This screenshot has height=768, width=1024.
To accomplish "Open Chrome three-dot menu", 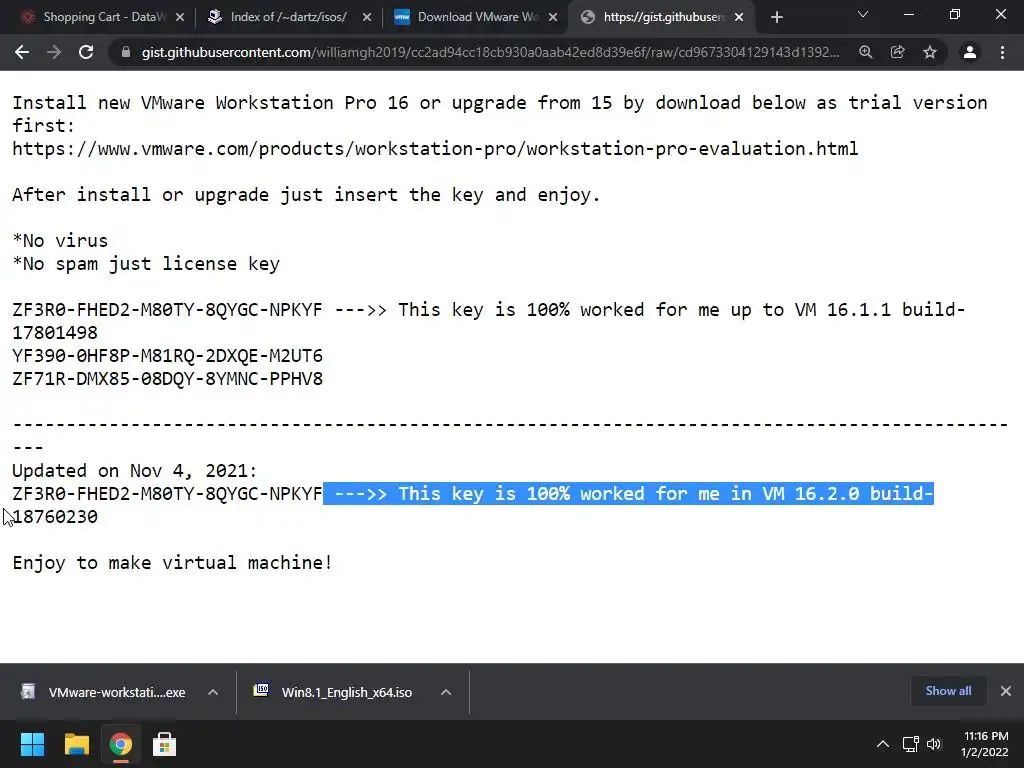I will pos(1002,52).
